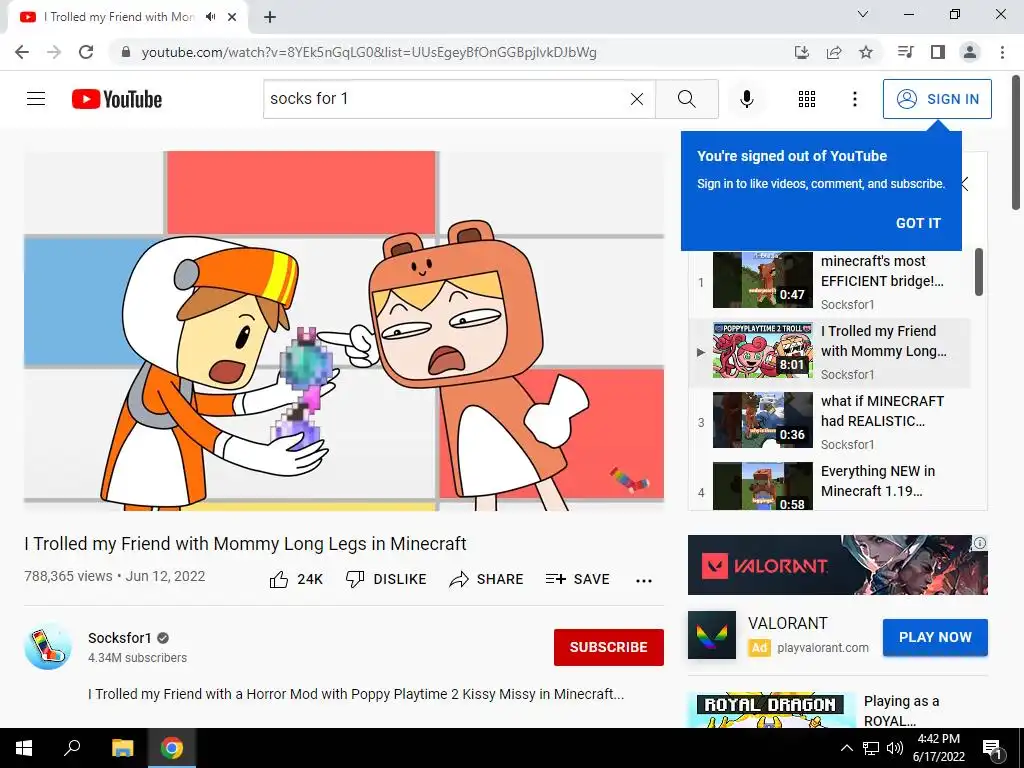The image size is (1024, 768).
Task: Reload the page
Action: click(x=86, y=52)
